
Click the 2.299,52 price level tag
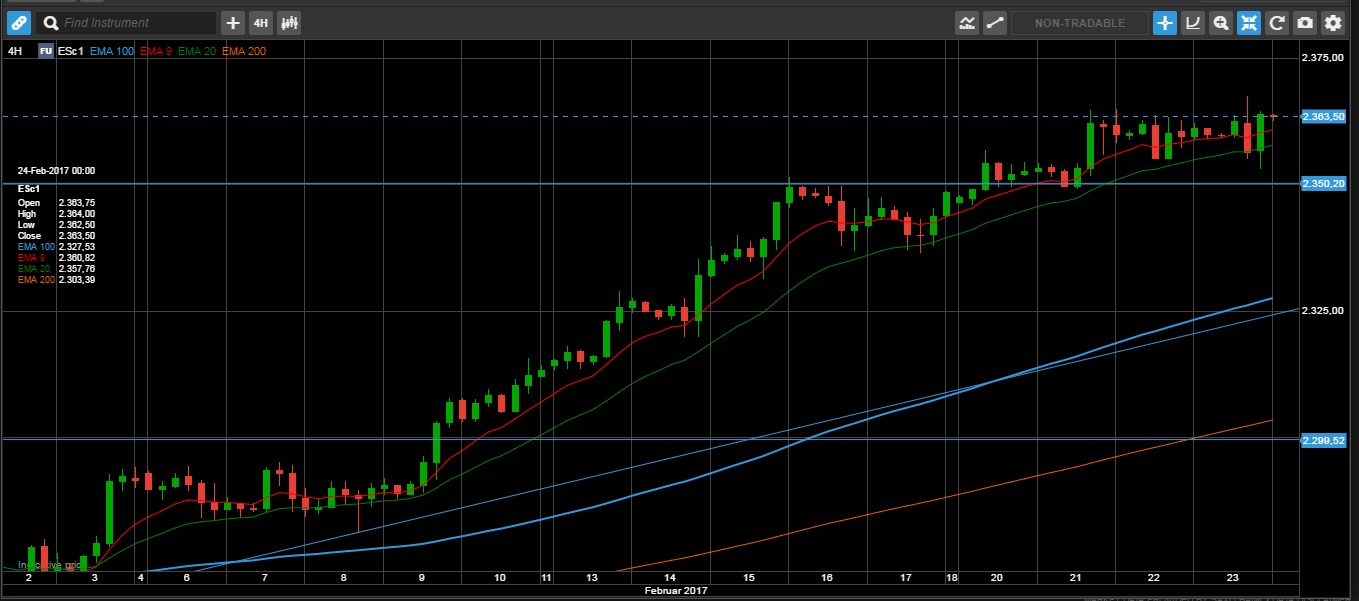[1323, 440]
